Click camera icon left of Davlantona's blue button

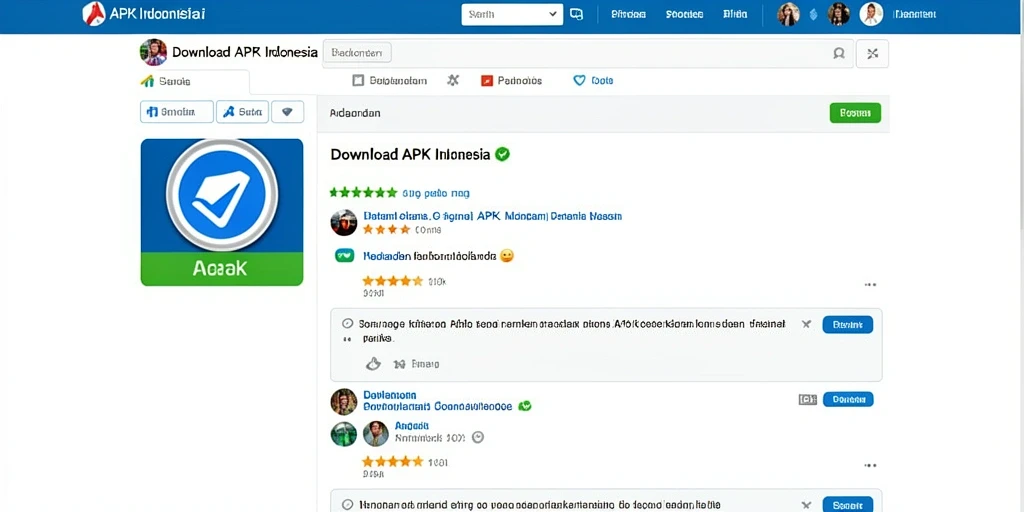click(808, 400)
